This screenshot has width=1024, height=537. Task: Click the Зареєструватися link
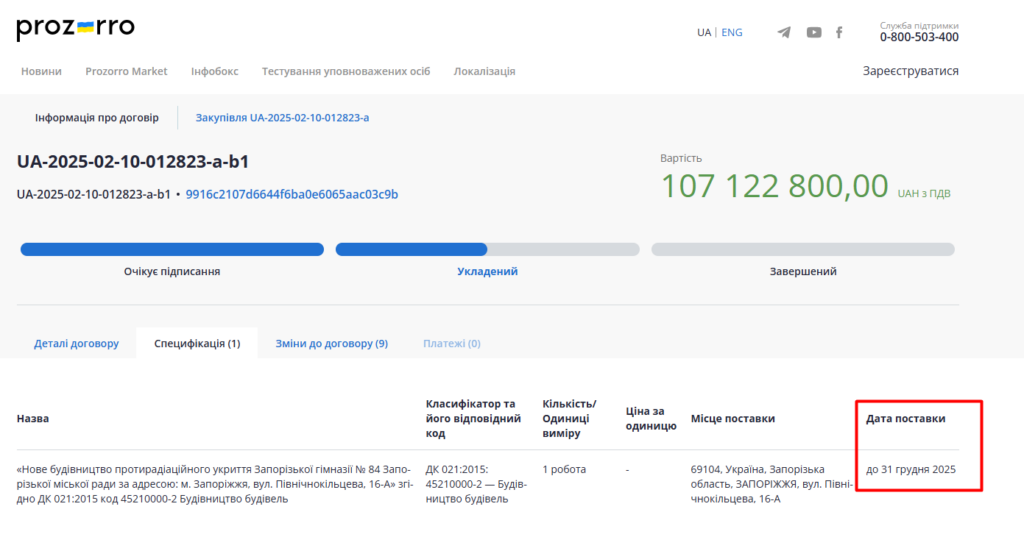pyautogui.click(x=910, y=71)
